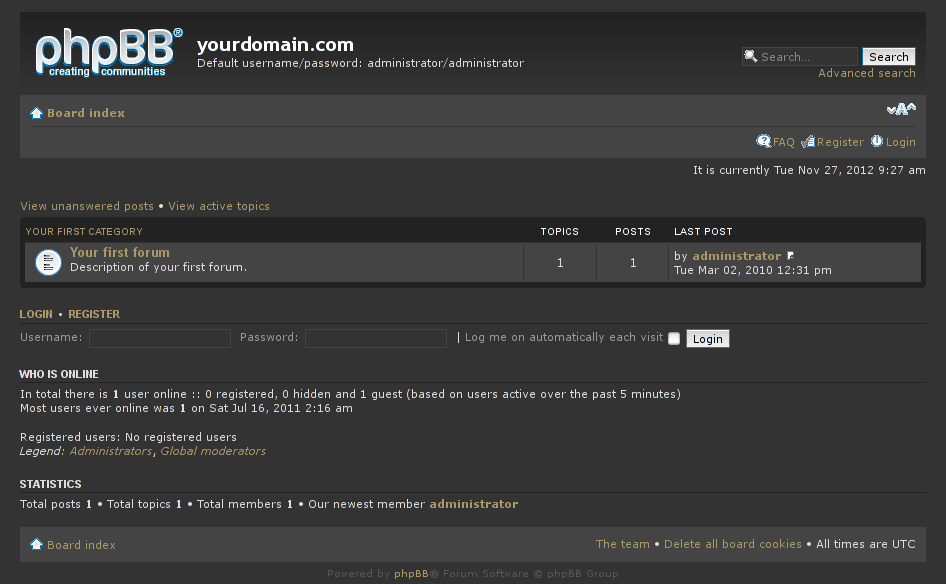Click the current time text Tue Nov 27, 2012
The height and width of the screenshot is (584, 946).
(809, 170)
